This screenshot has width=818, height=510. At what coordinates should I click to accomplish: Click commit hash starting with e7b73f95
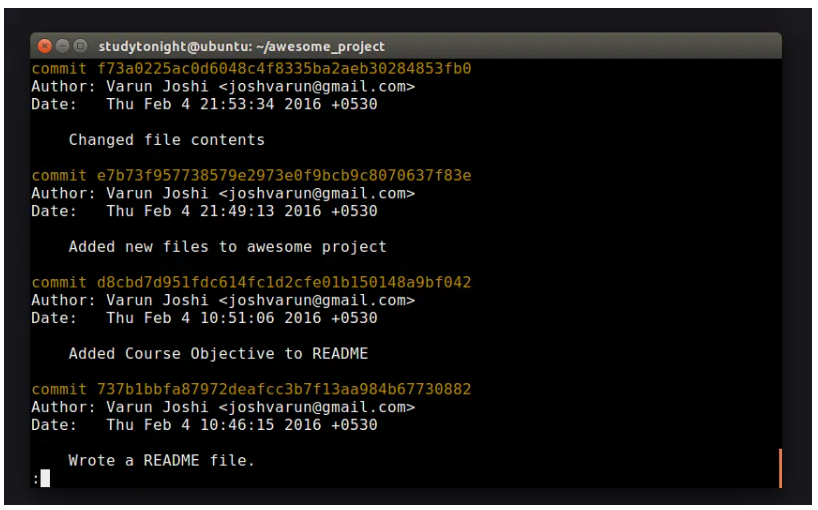283,176
